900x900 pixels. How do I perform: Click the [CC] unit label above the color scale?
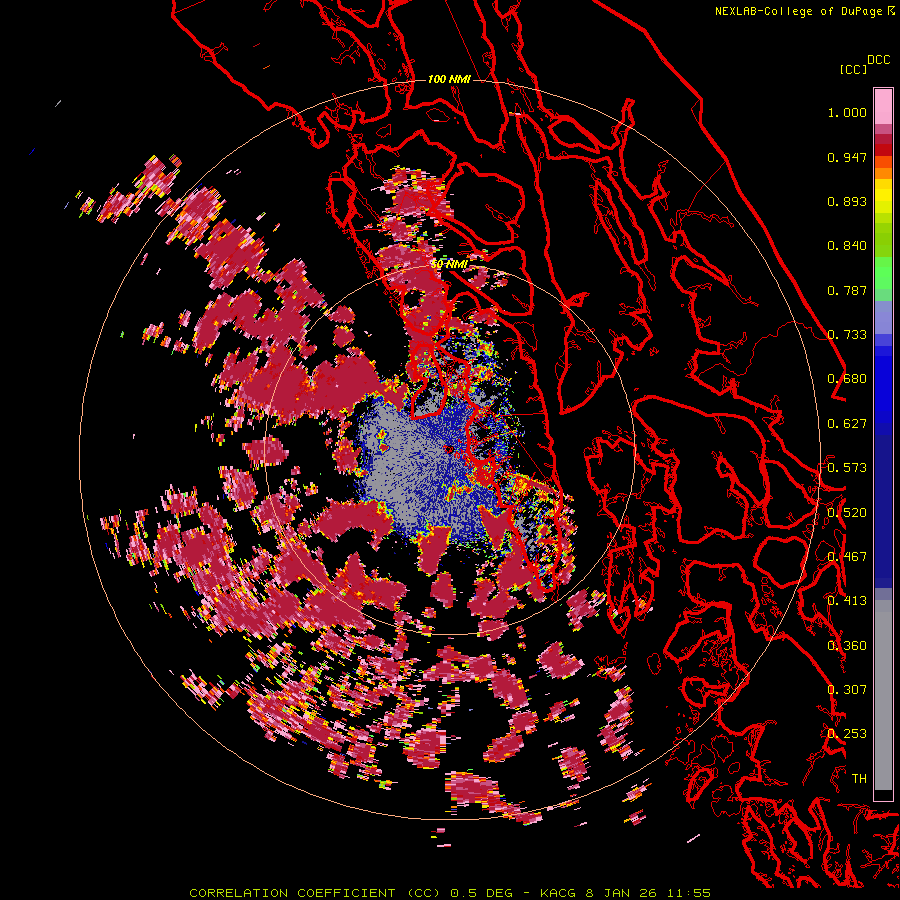(x=853, y=69)
